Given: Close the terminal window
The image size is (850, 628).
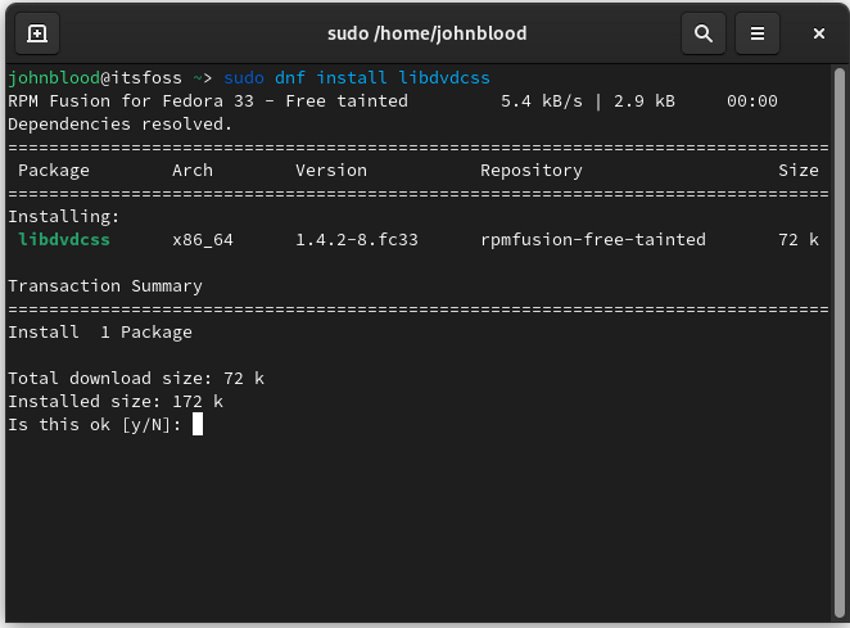Looking at the screenshot, I should coord(819,33).
